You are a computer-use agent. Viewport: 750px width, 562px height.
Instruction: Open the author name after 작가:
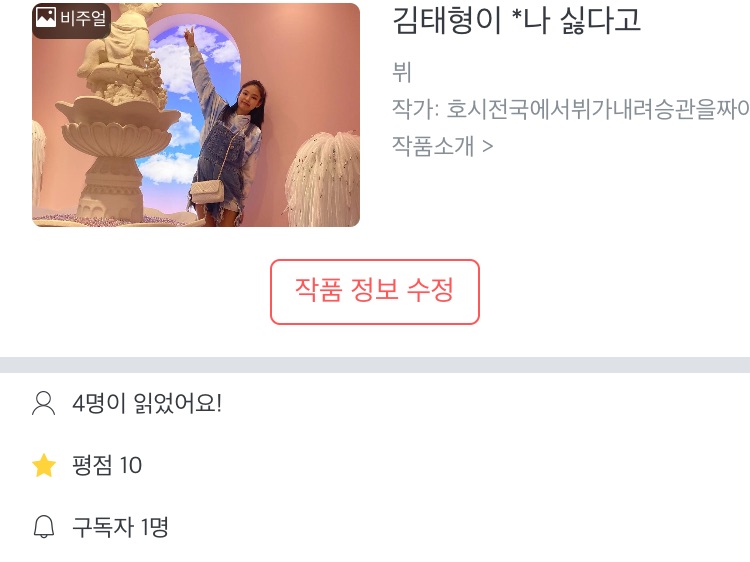click(x=598, y=109)
